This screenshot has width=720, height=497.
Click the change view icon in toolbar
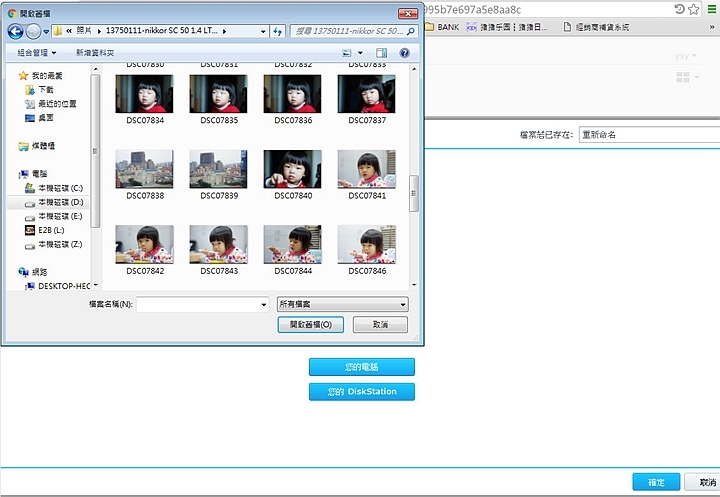point(347,52)
